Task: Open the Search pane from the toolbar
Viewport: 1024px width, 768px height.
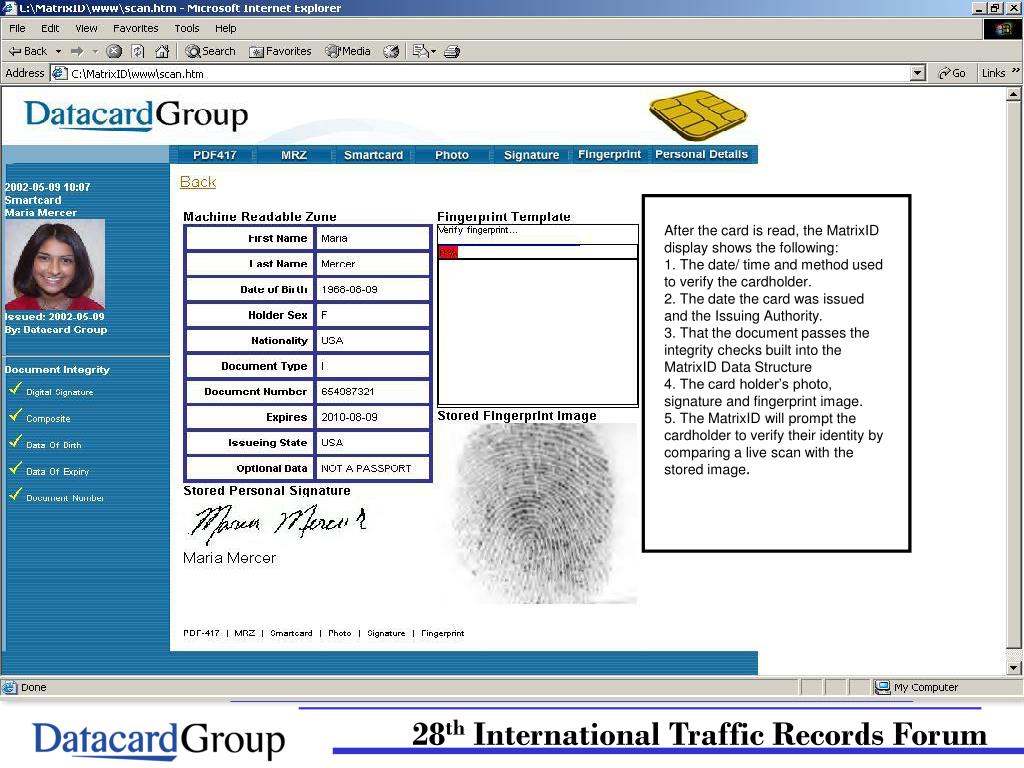Action: pos(210,51)
